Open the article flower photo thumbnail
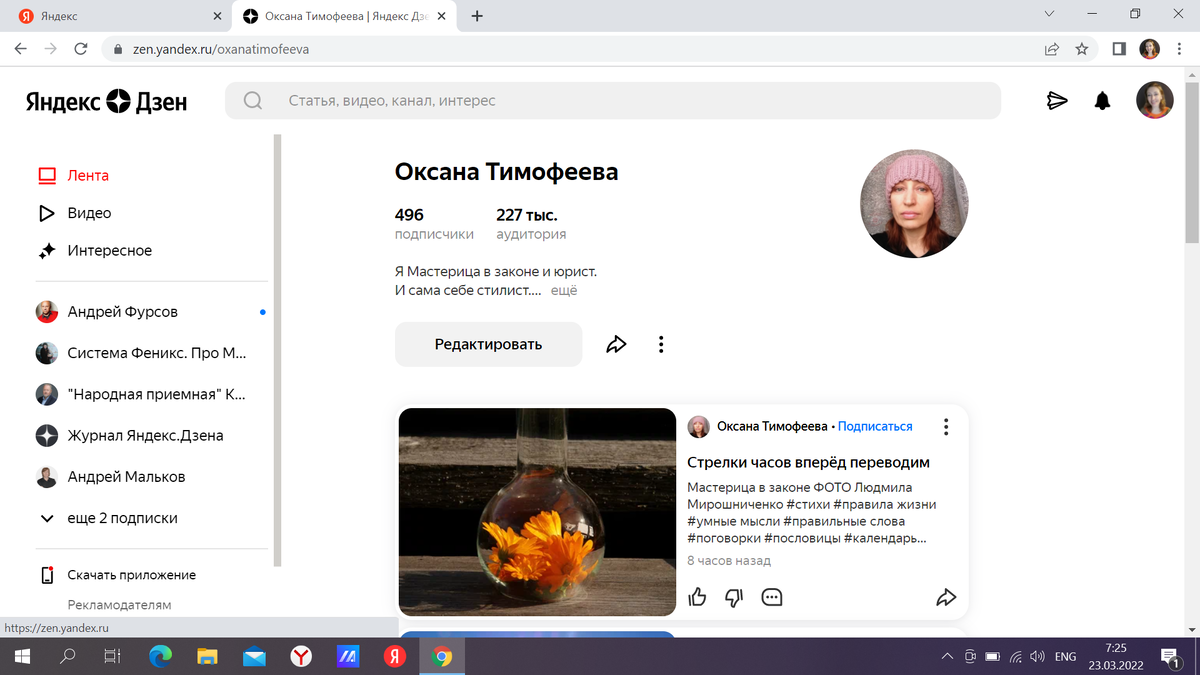 coord(538,512)
